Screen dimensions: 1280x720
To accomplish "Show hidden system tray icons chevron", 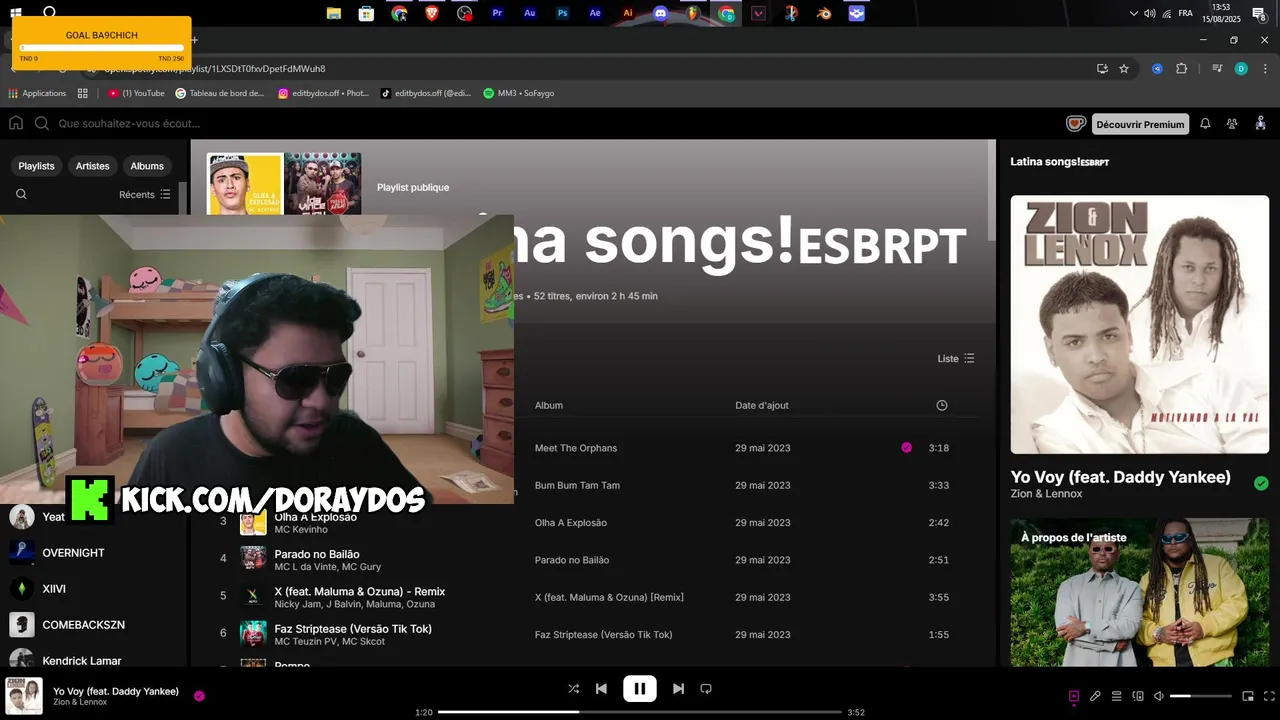I will click(x=1133, y=13).
